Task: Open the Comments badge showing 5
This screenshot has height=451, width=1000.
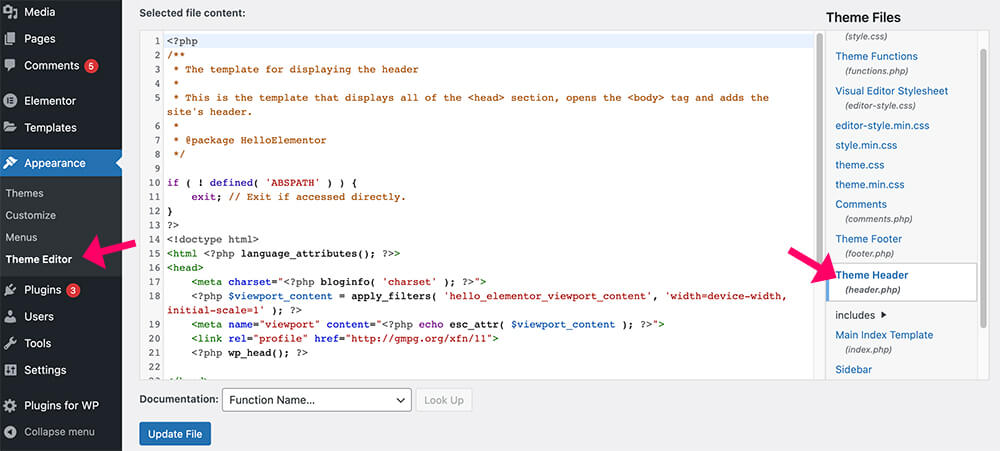Action: click(91, 66)
